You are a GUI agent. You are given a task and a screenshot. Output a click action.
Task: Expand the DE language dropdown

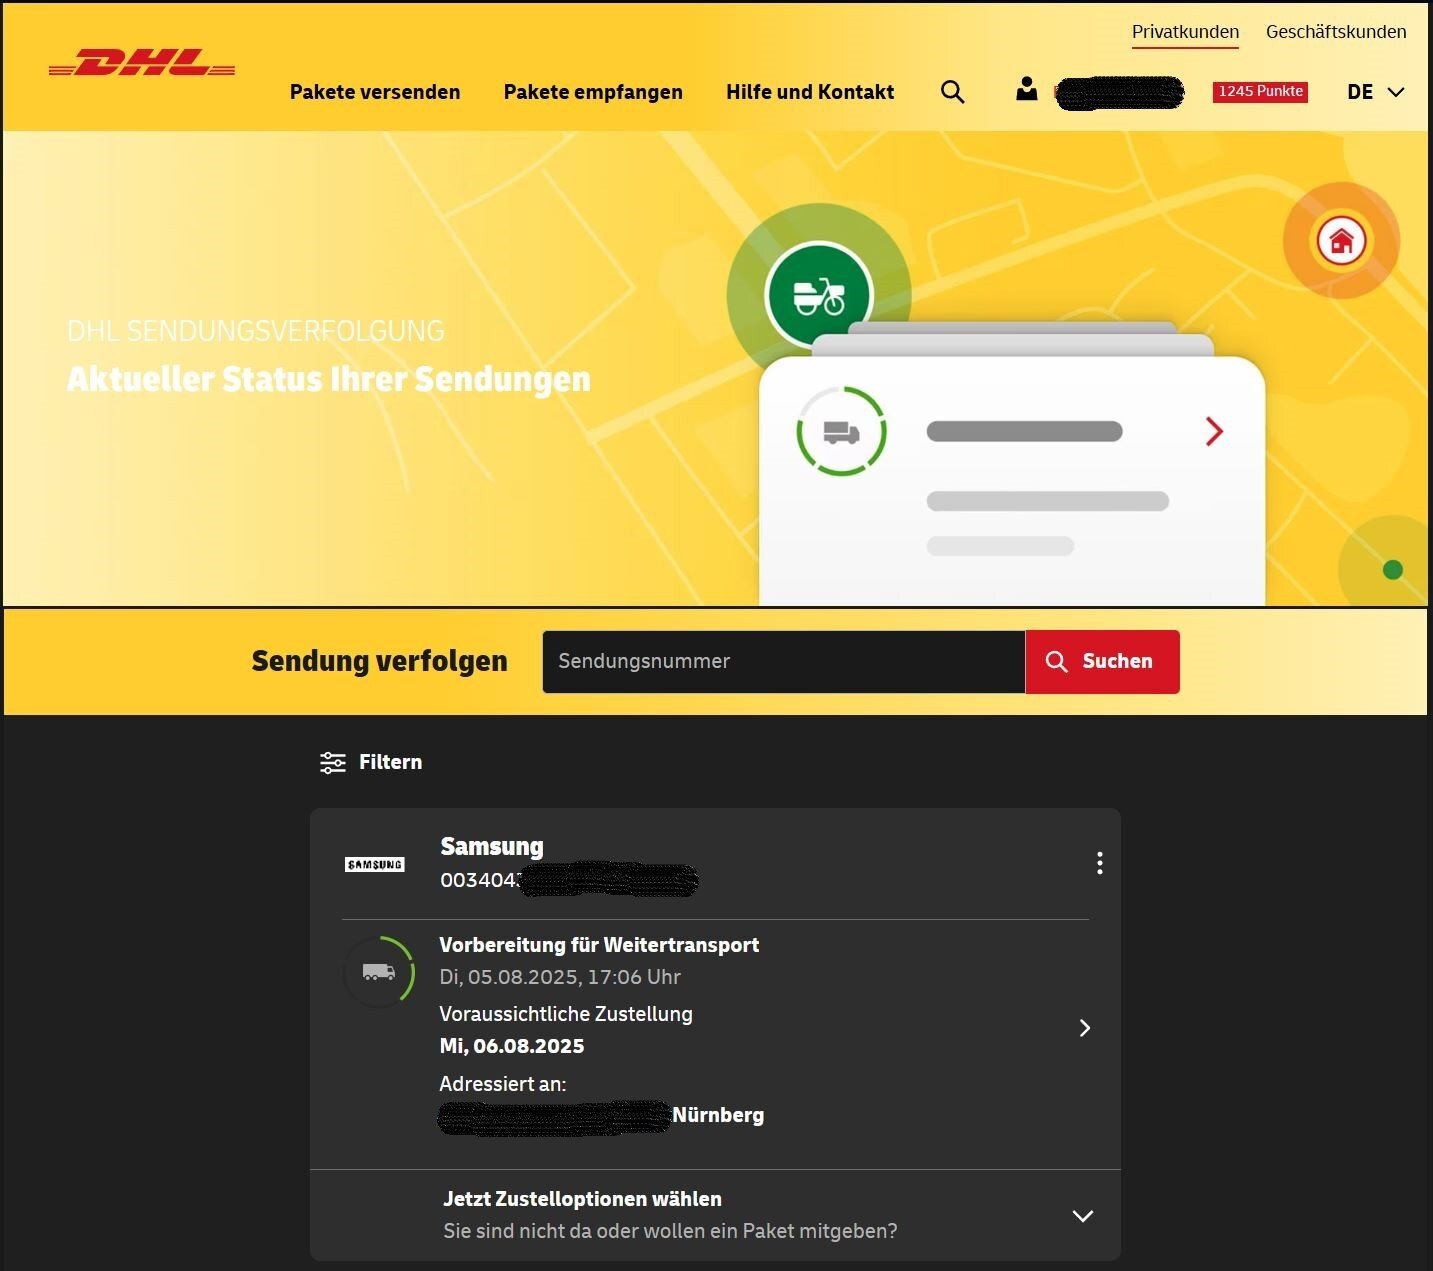coord(1375,92)
